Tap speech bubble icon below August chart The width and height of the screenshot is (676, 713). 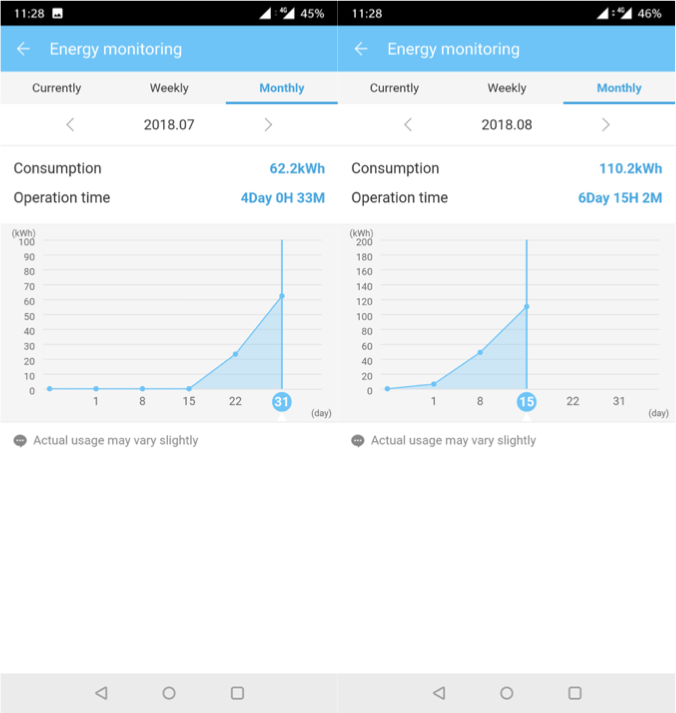tap(358, 441)
